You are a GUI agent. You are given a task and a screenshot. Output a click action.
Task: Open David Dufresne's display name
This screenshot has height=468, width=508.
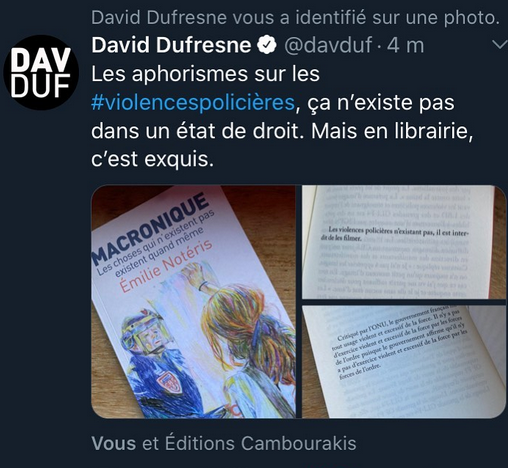[x=171, y=45]
